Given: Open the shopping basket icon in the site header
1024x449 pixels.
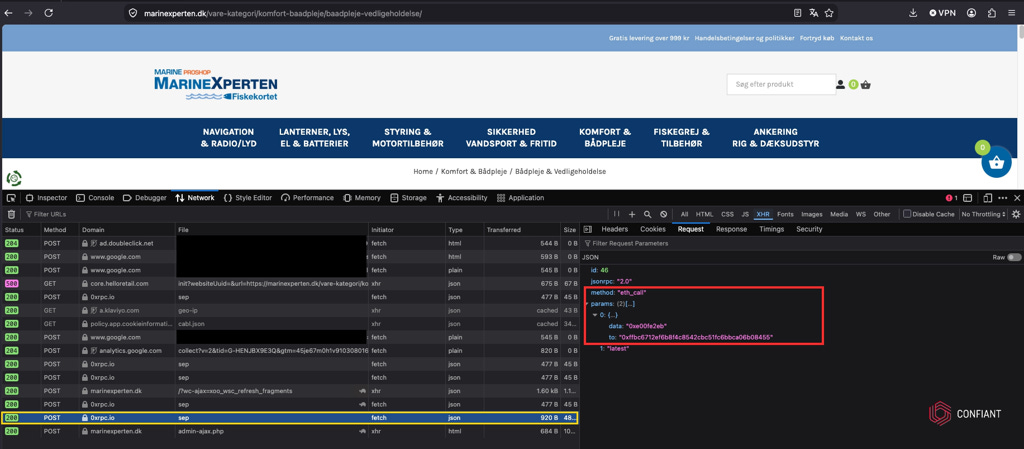Looking at the screenshot, I should 866,84.
